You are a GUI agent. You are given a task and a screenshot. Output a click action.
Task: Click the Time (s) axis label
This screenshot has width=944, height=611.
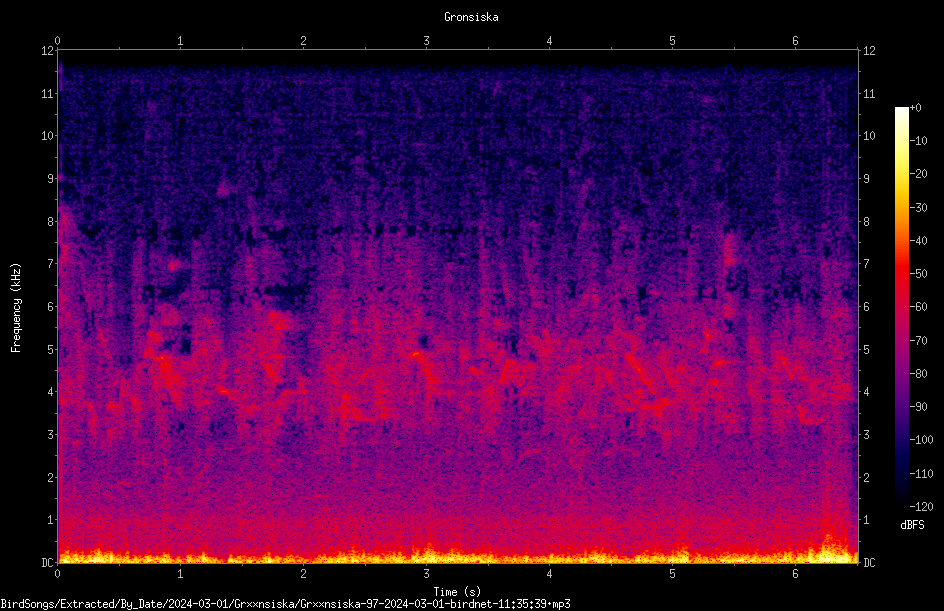[x=457, y=592]
